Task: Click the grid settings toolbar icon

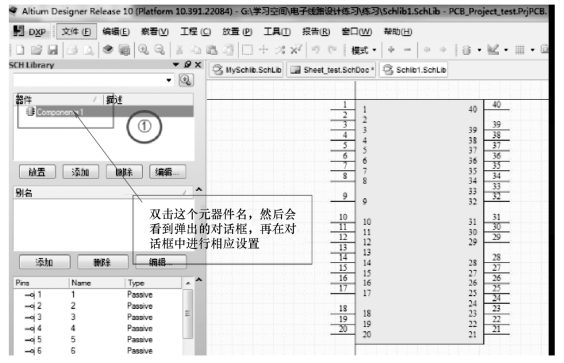Action: pos(519,50)
